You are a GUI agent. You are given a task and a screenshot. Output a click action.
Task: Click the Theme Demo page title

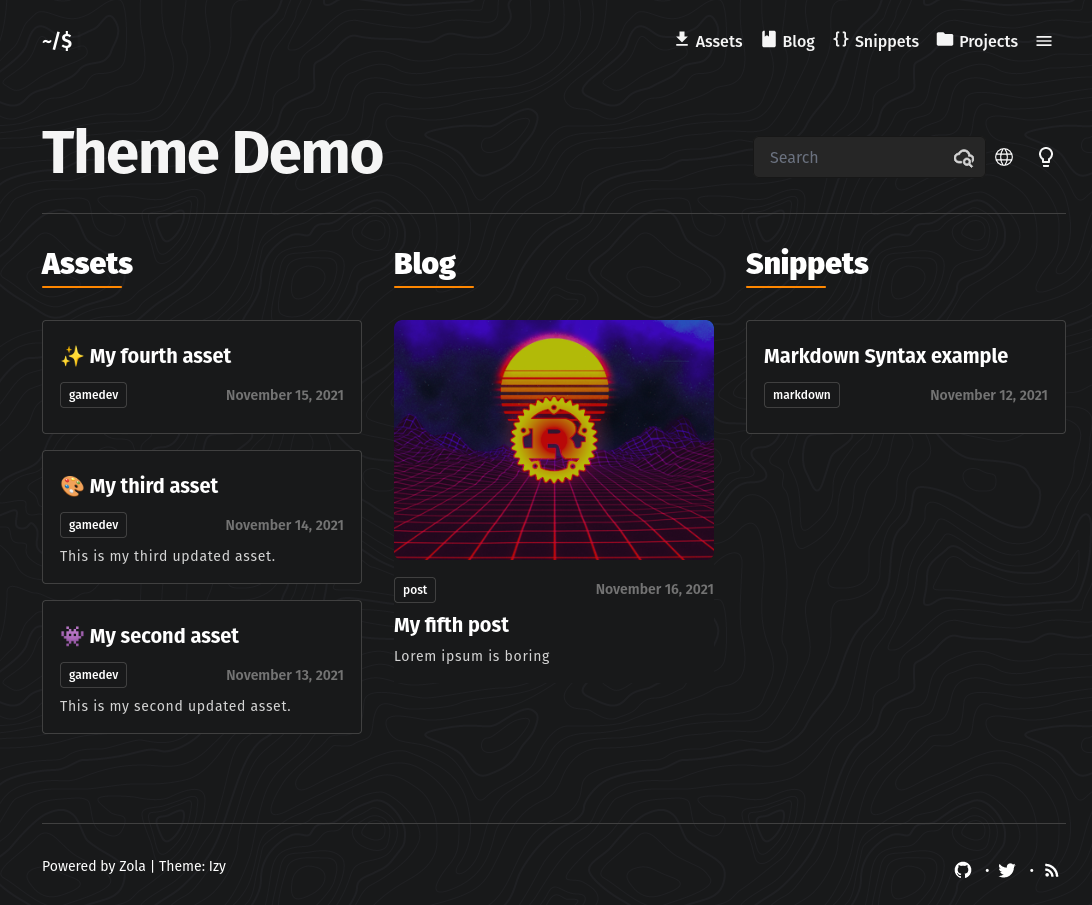coord(212,153)
